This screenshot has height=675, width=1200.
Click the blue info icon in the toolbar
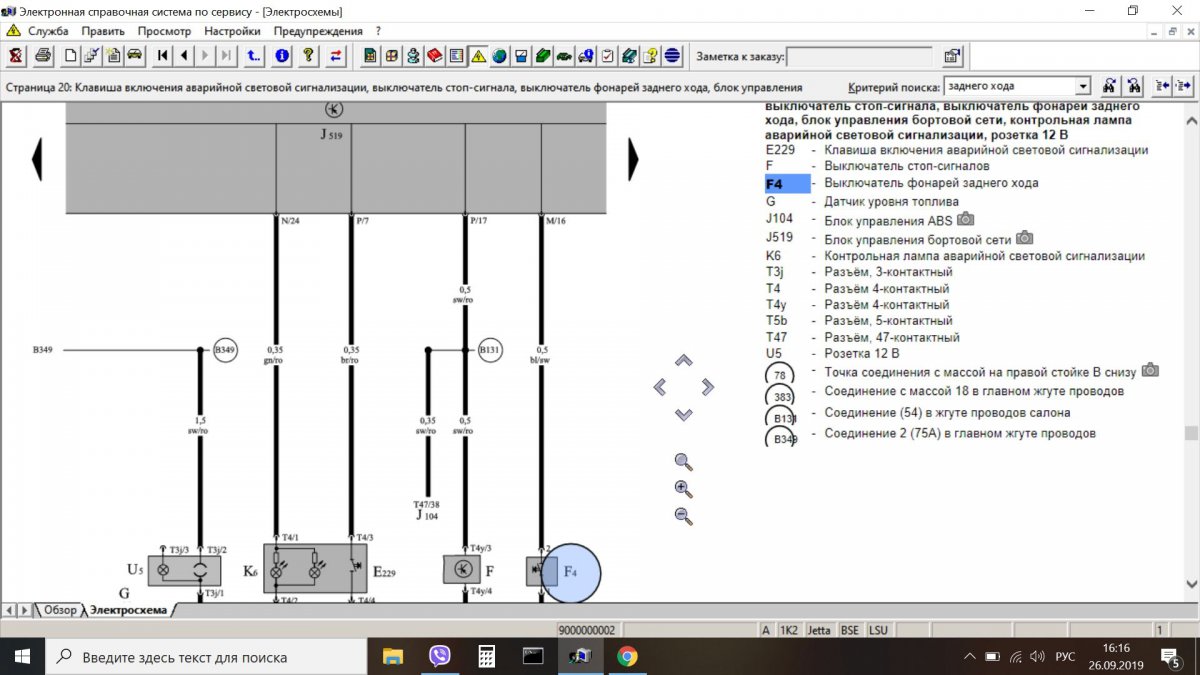pyautogui.click(x=282, y=56)
